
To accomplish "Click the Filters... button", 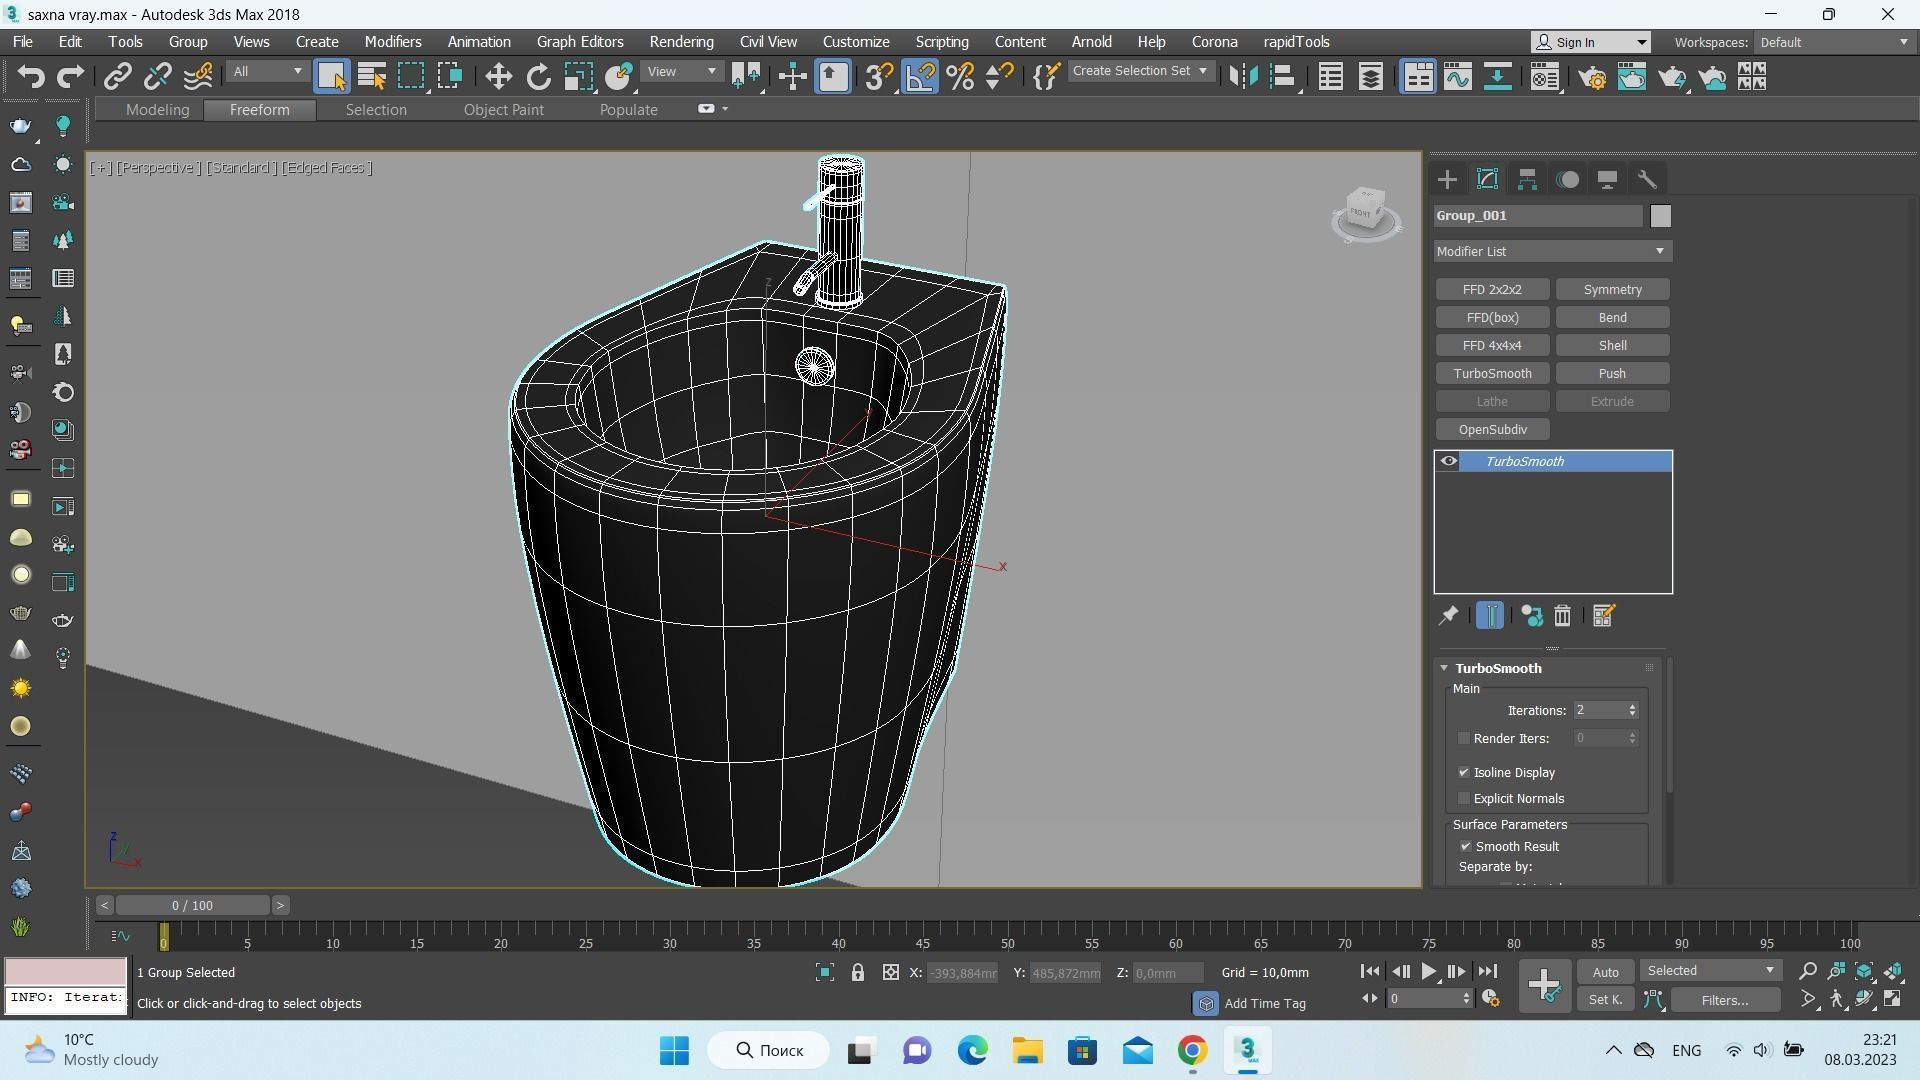I will (x=1724, y=1000).
